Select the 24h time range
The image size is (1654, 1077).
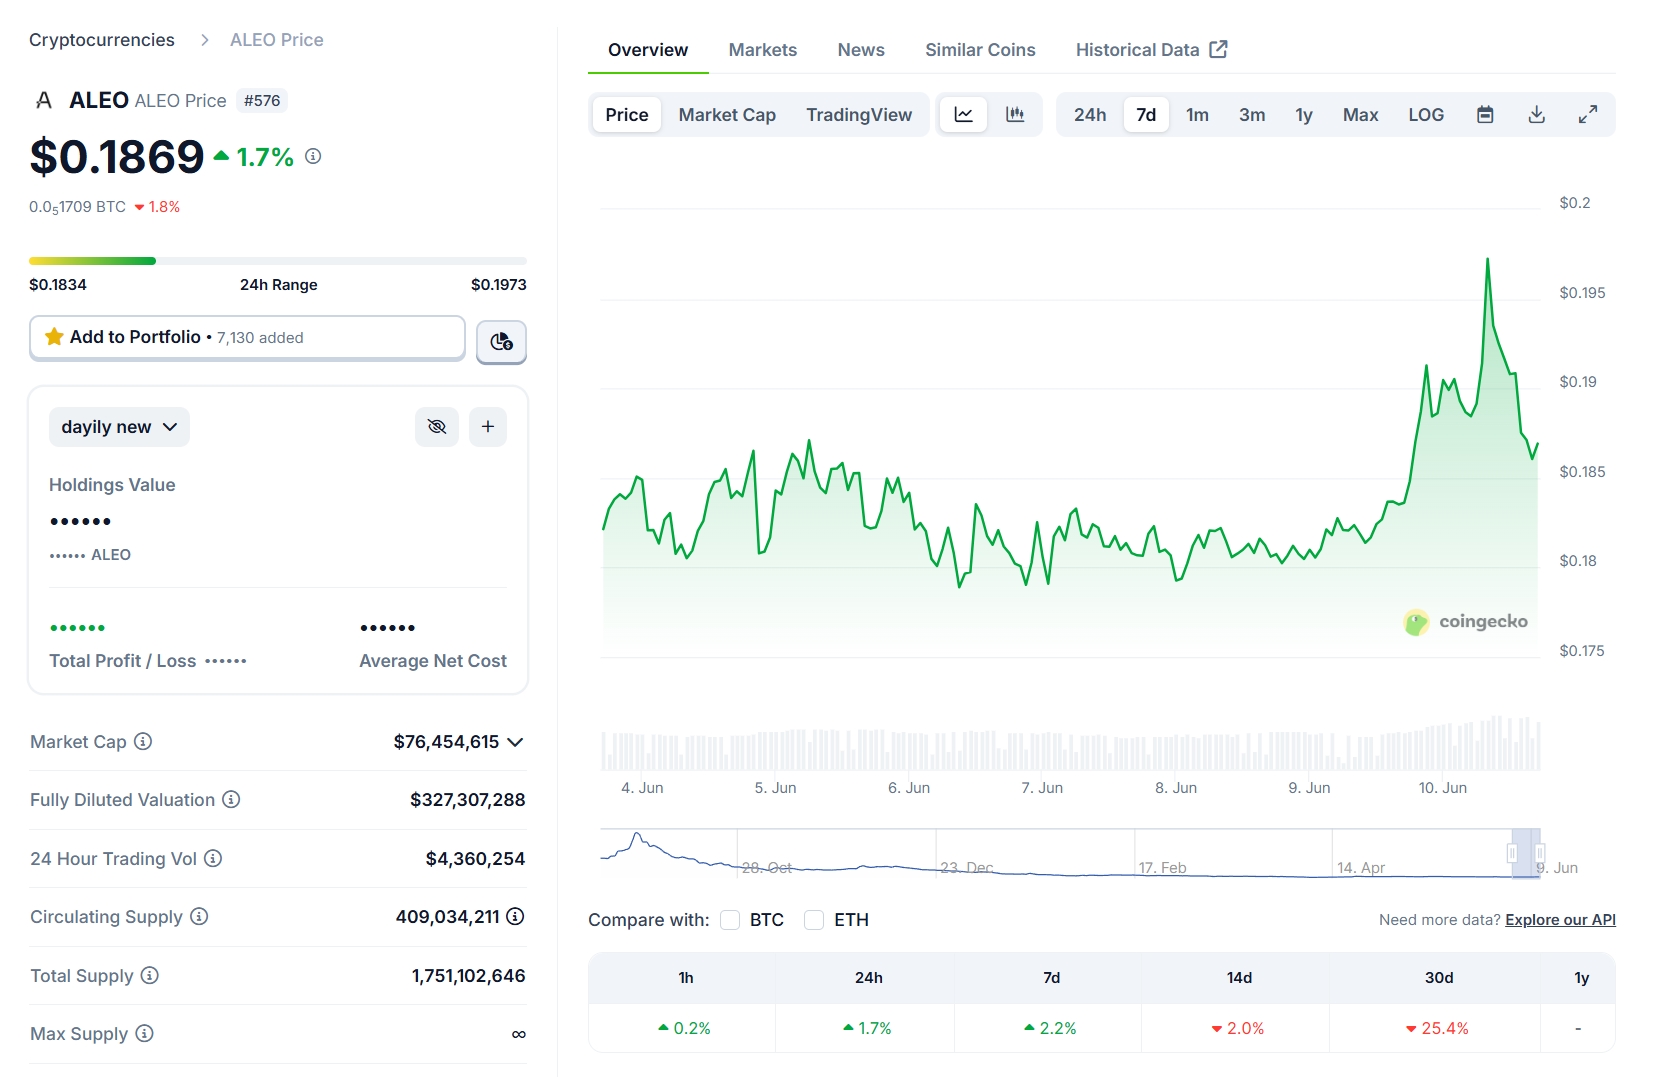pos(1090,115)
